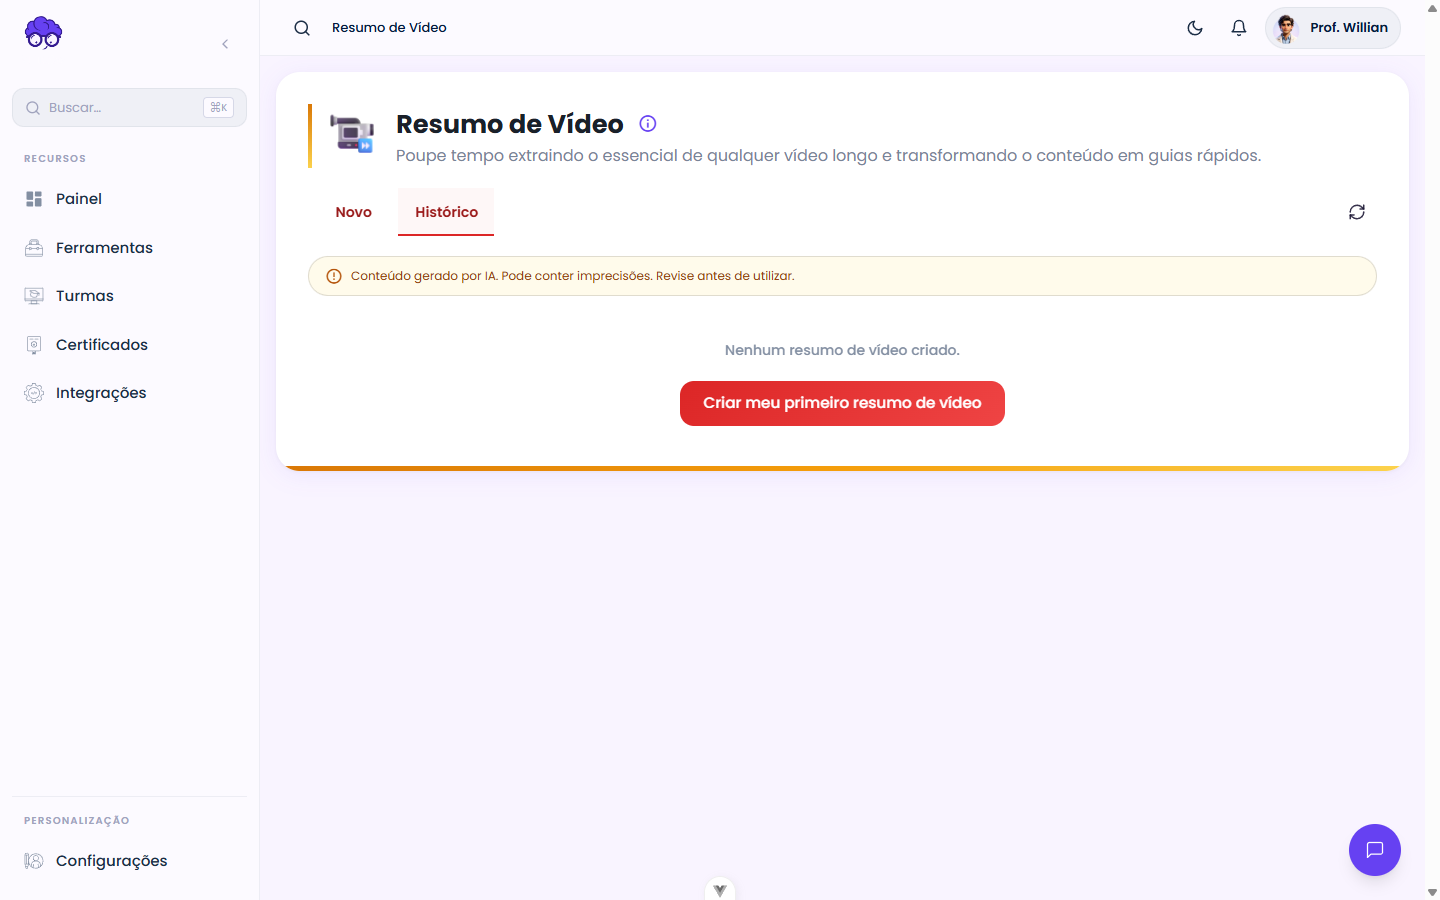Screen dimensions: 1440x900
Task: Open Integrações from the sidebar
Action: point(129,393)
